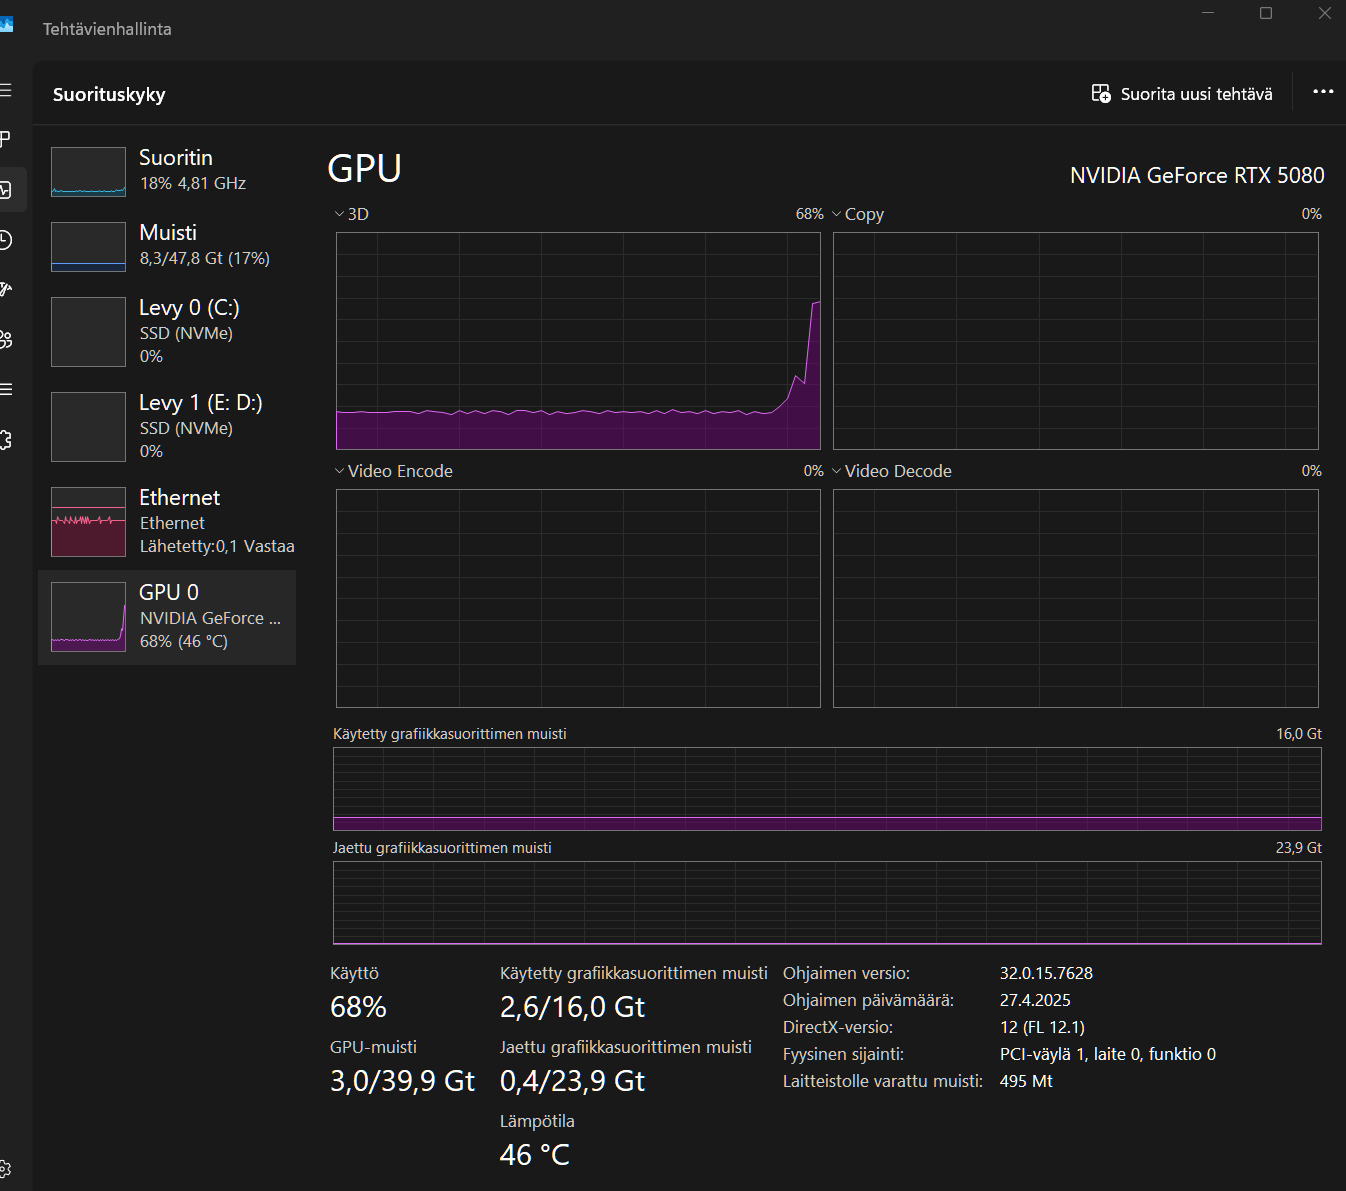Click the 23,9 Gt graph maximum label
The width and height of the screenshot is (1346, 1191).
point(1299,848)
